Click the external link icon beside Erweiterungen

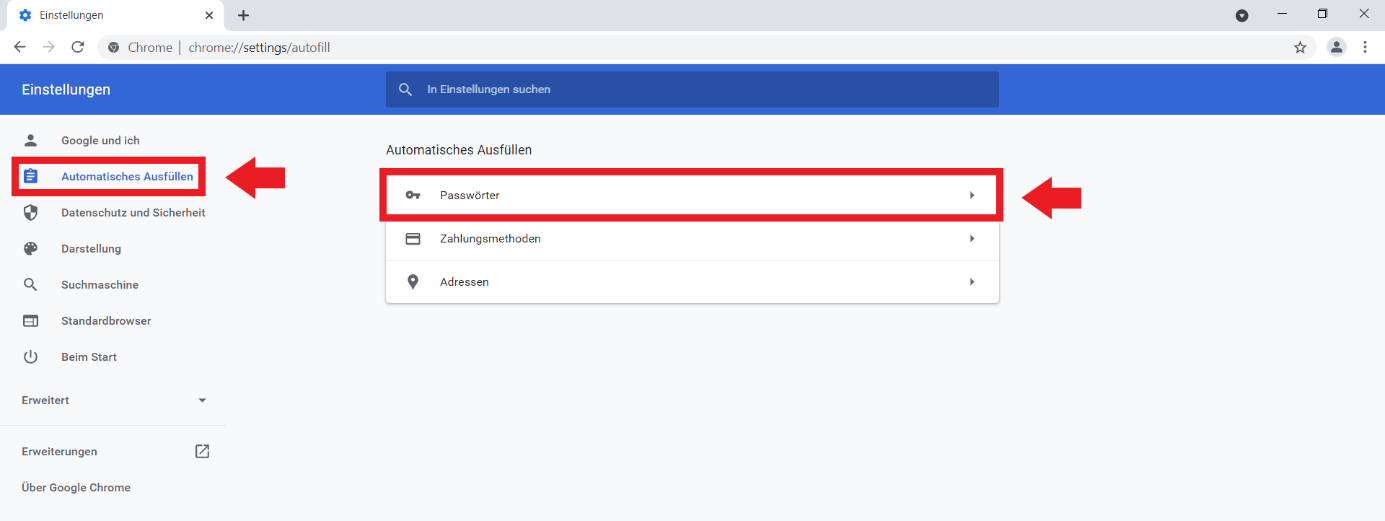pos(202,451)
